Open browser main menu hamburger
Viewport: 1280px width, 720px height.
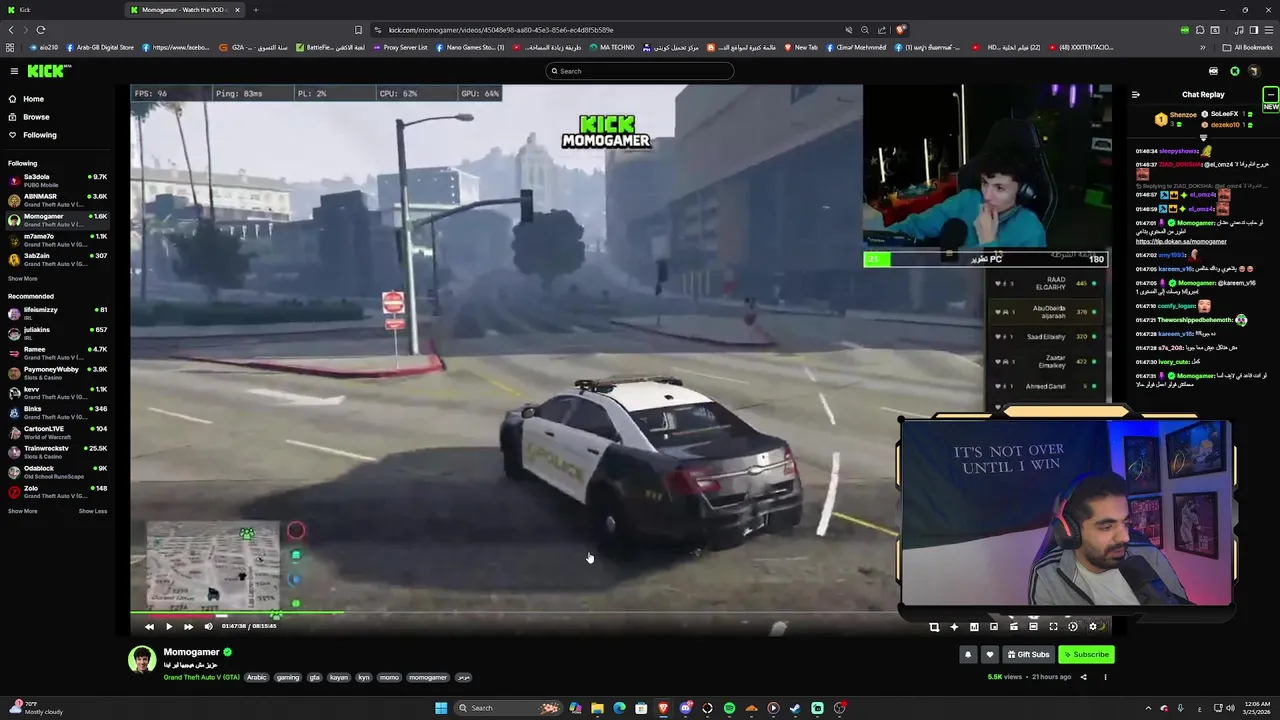coord(1269,30)
